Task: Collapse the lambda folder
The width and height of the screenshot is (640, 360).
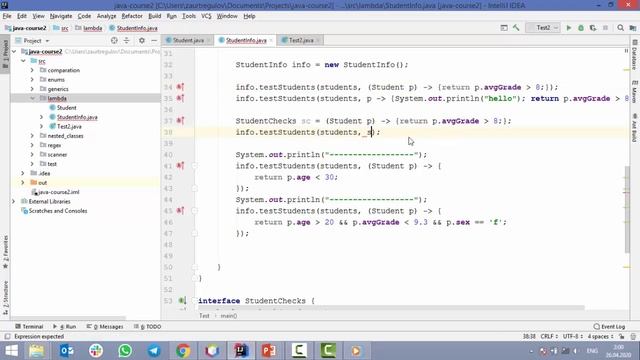Action: pos(32,98)
